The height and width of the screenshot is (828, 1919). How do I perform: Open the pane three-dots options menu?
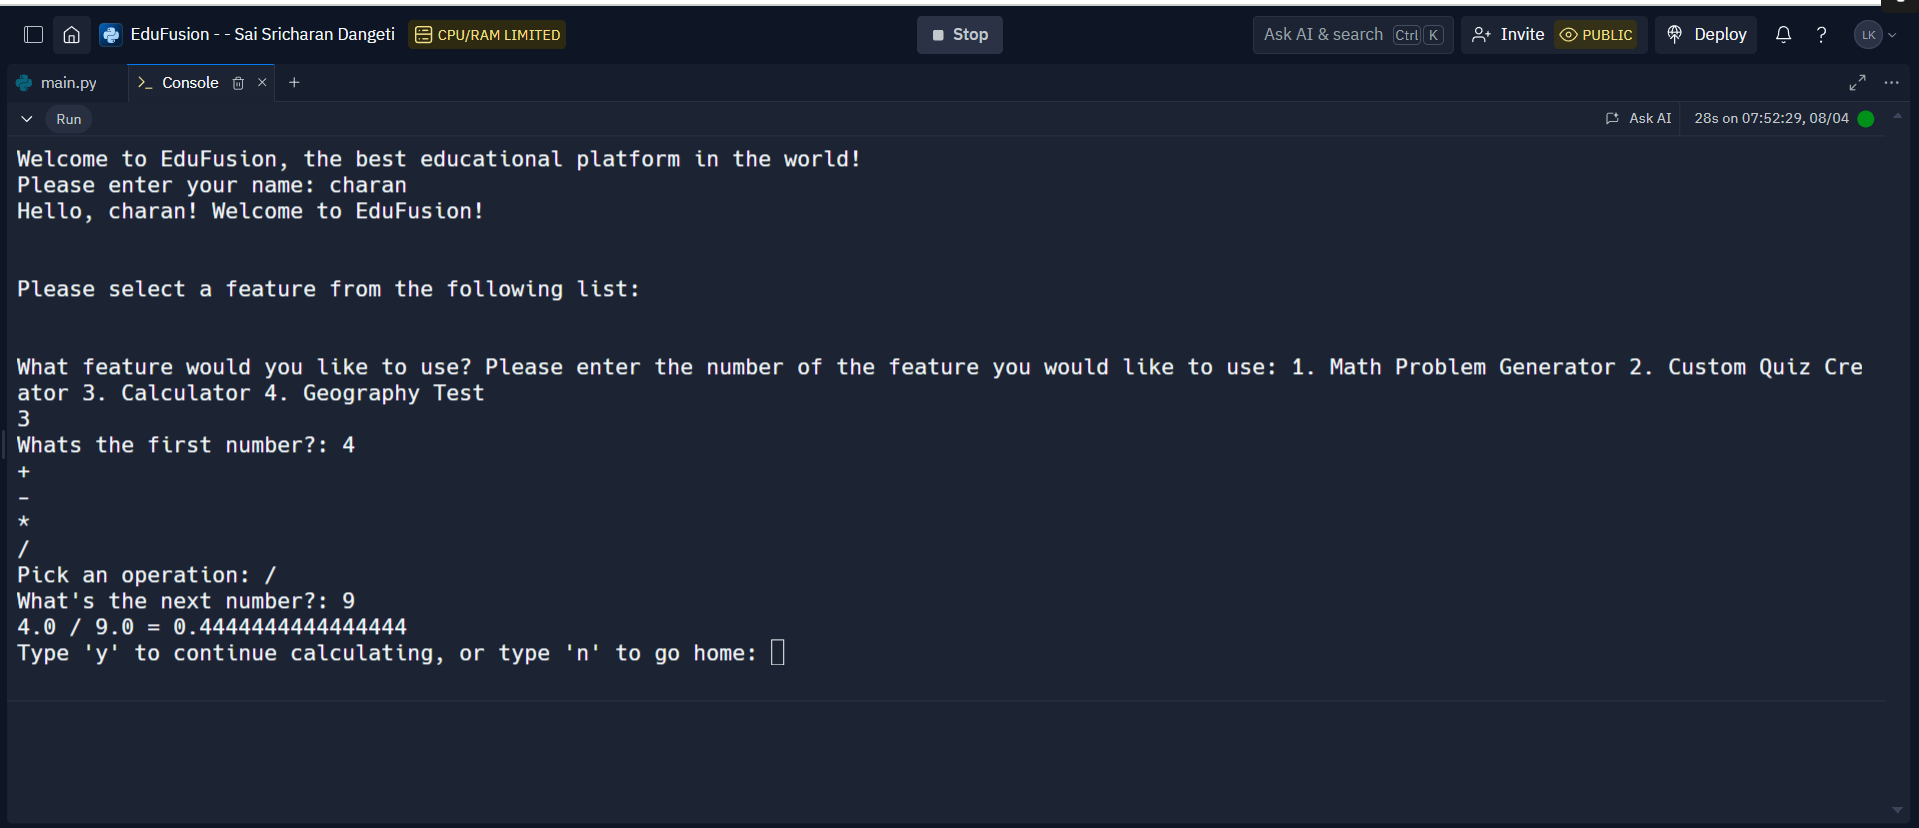click(x=1891, y=83)
